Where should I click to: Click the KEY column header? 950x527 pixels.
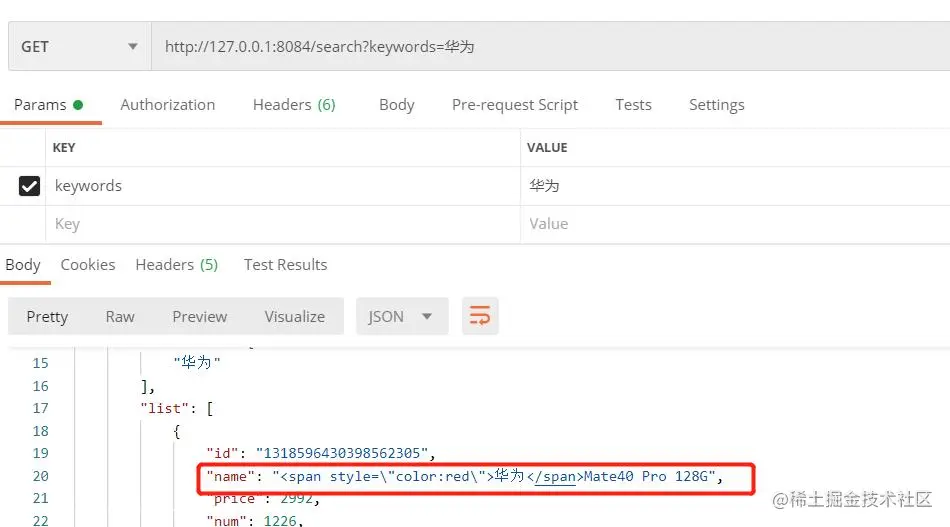pos(64,148)
